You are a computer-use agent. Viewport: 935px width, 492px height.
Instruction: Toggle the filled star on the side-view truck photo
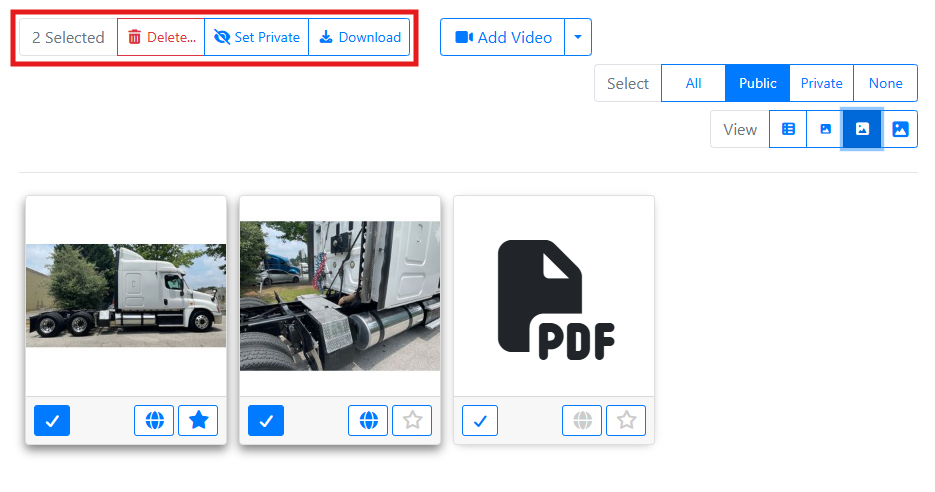(x=198, y=420)
